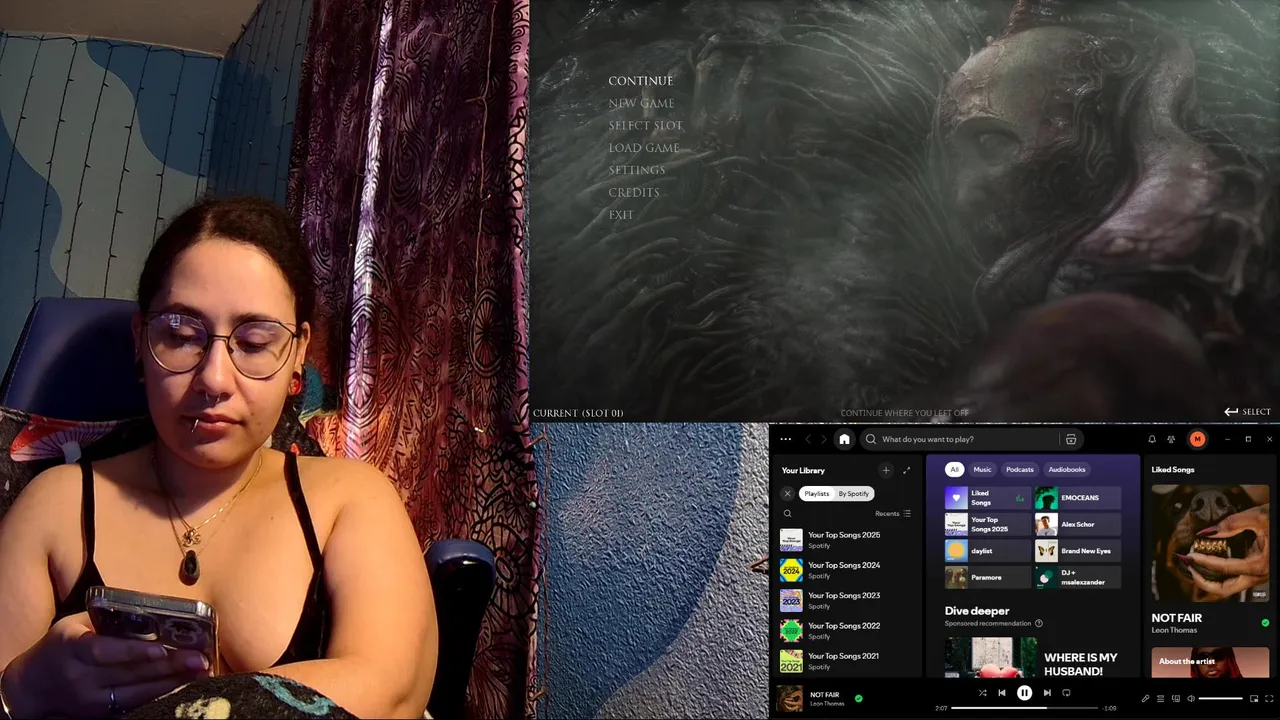Click the Spotify Browse icon in search bar
This screenshot has height=720, width=1280.
(1071, 439)
